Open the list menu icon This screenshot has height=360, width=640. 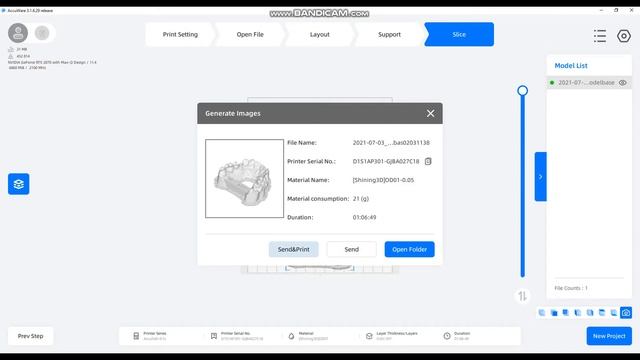pos(600,36)
